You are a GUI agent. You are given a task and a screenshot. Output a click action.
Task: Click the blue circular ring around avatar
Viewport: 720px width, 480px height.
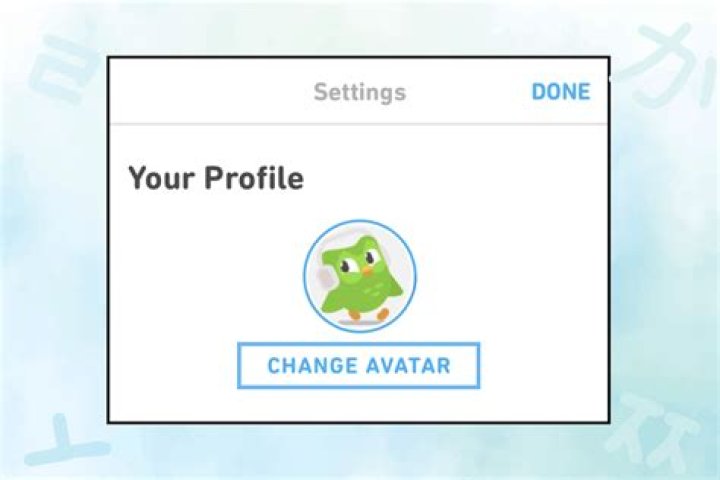[360, 221]
